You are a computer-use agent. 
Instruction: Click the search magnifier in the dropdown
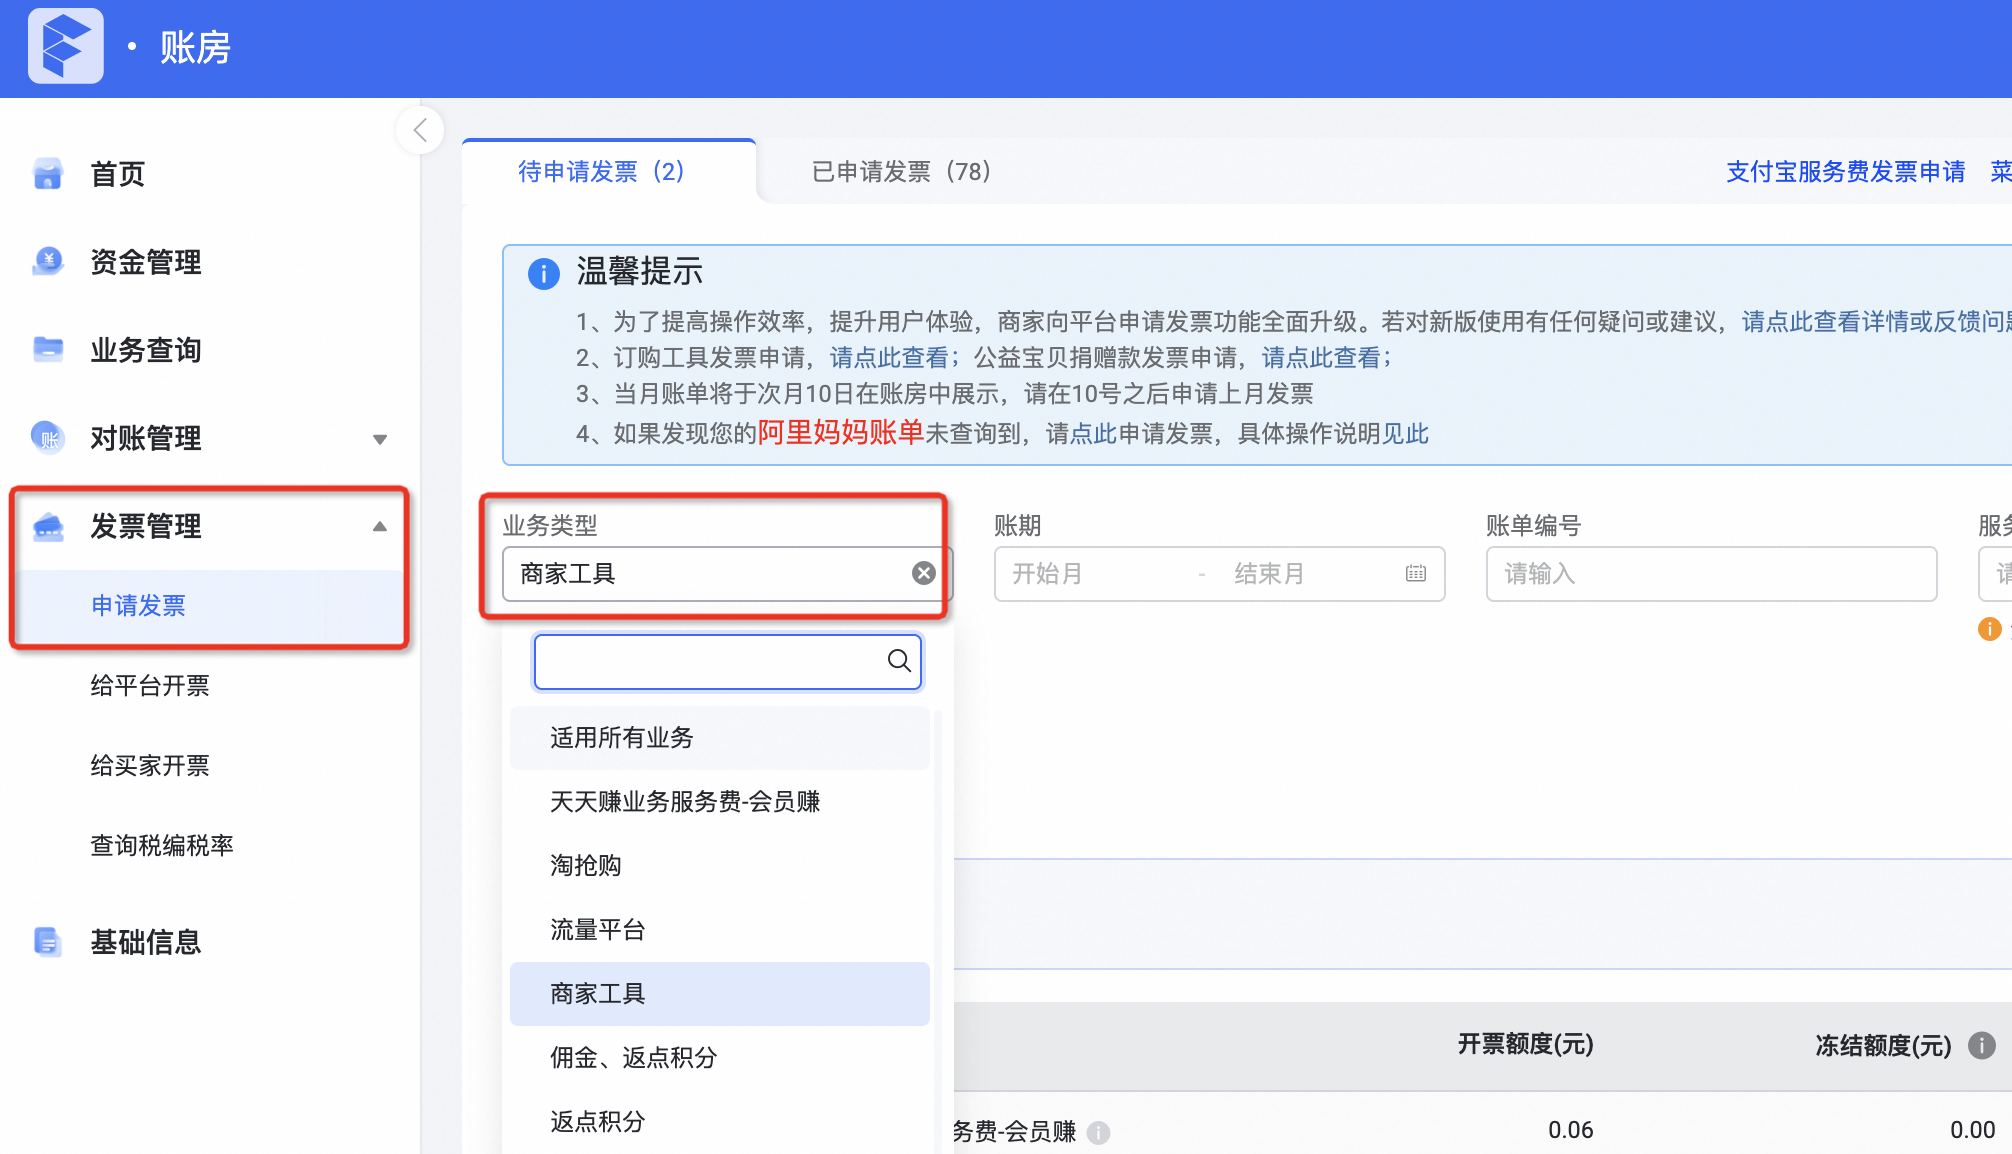click(x=899, y=661)
